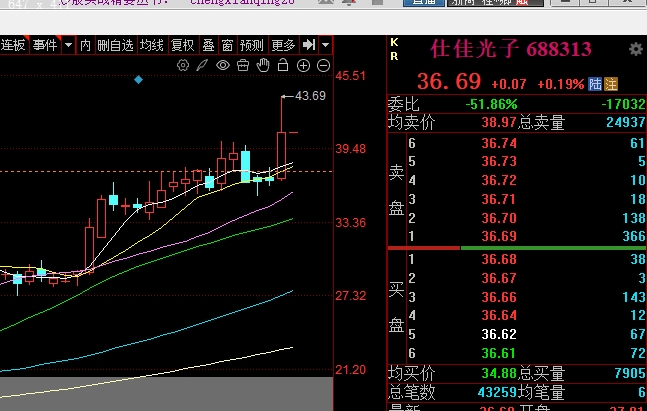Click buy level 2 price 36.67

(499, 278)
